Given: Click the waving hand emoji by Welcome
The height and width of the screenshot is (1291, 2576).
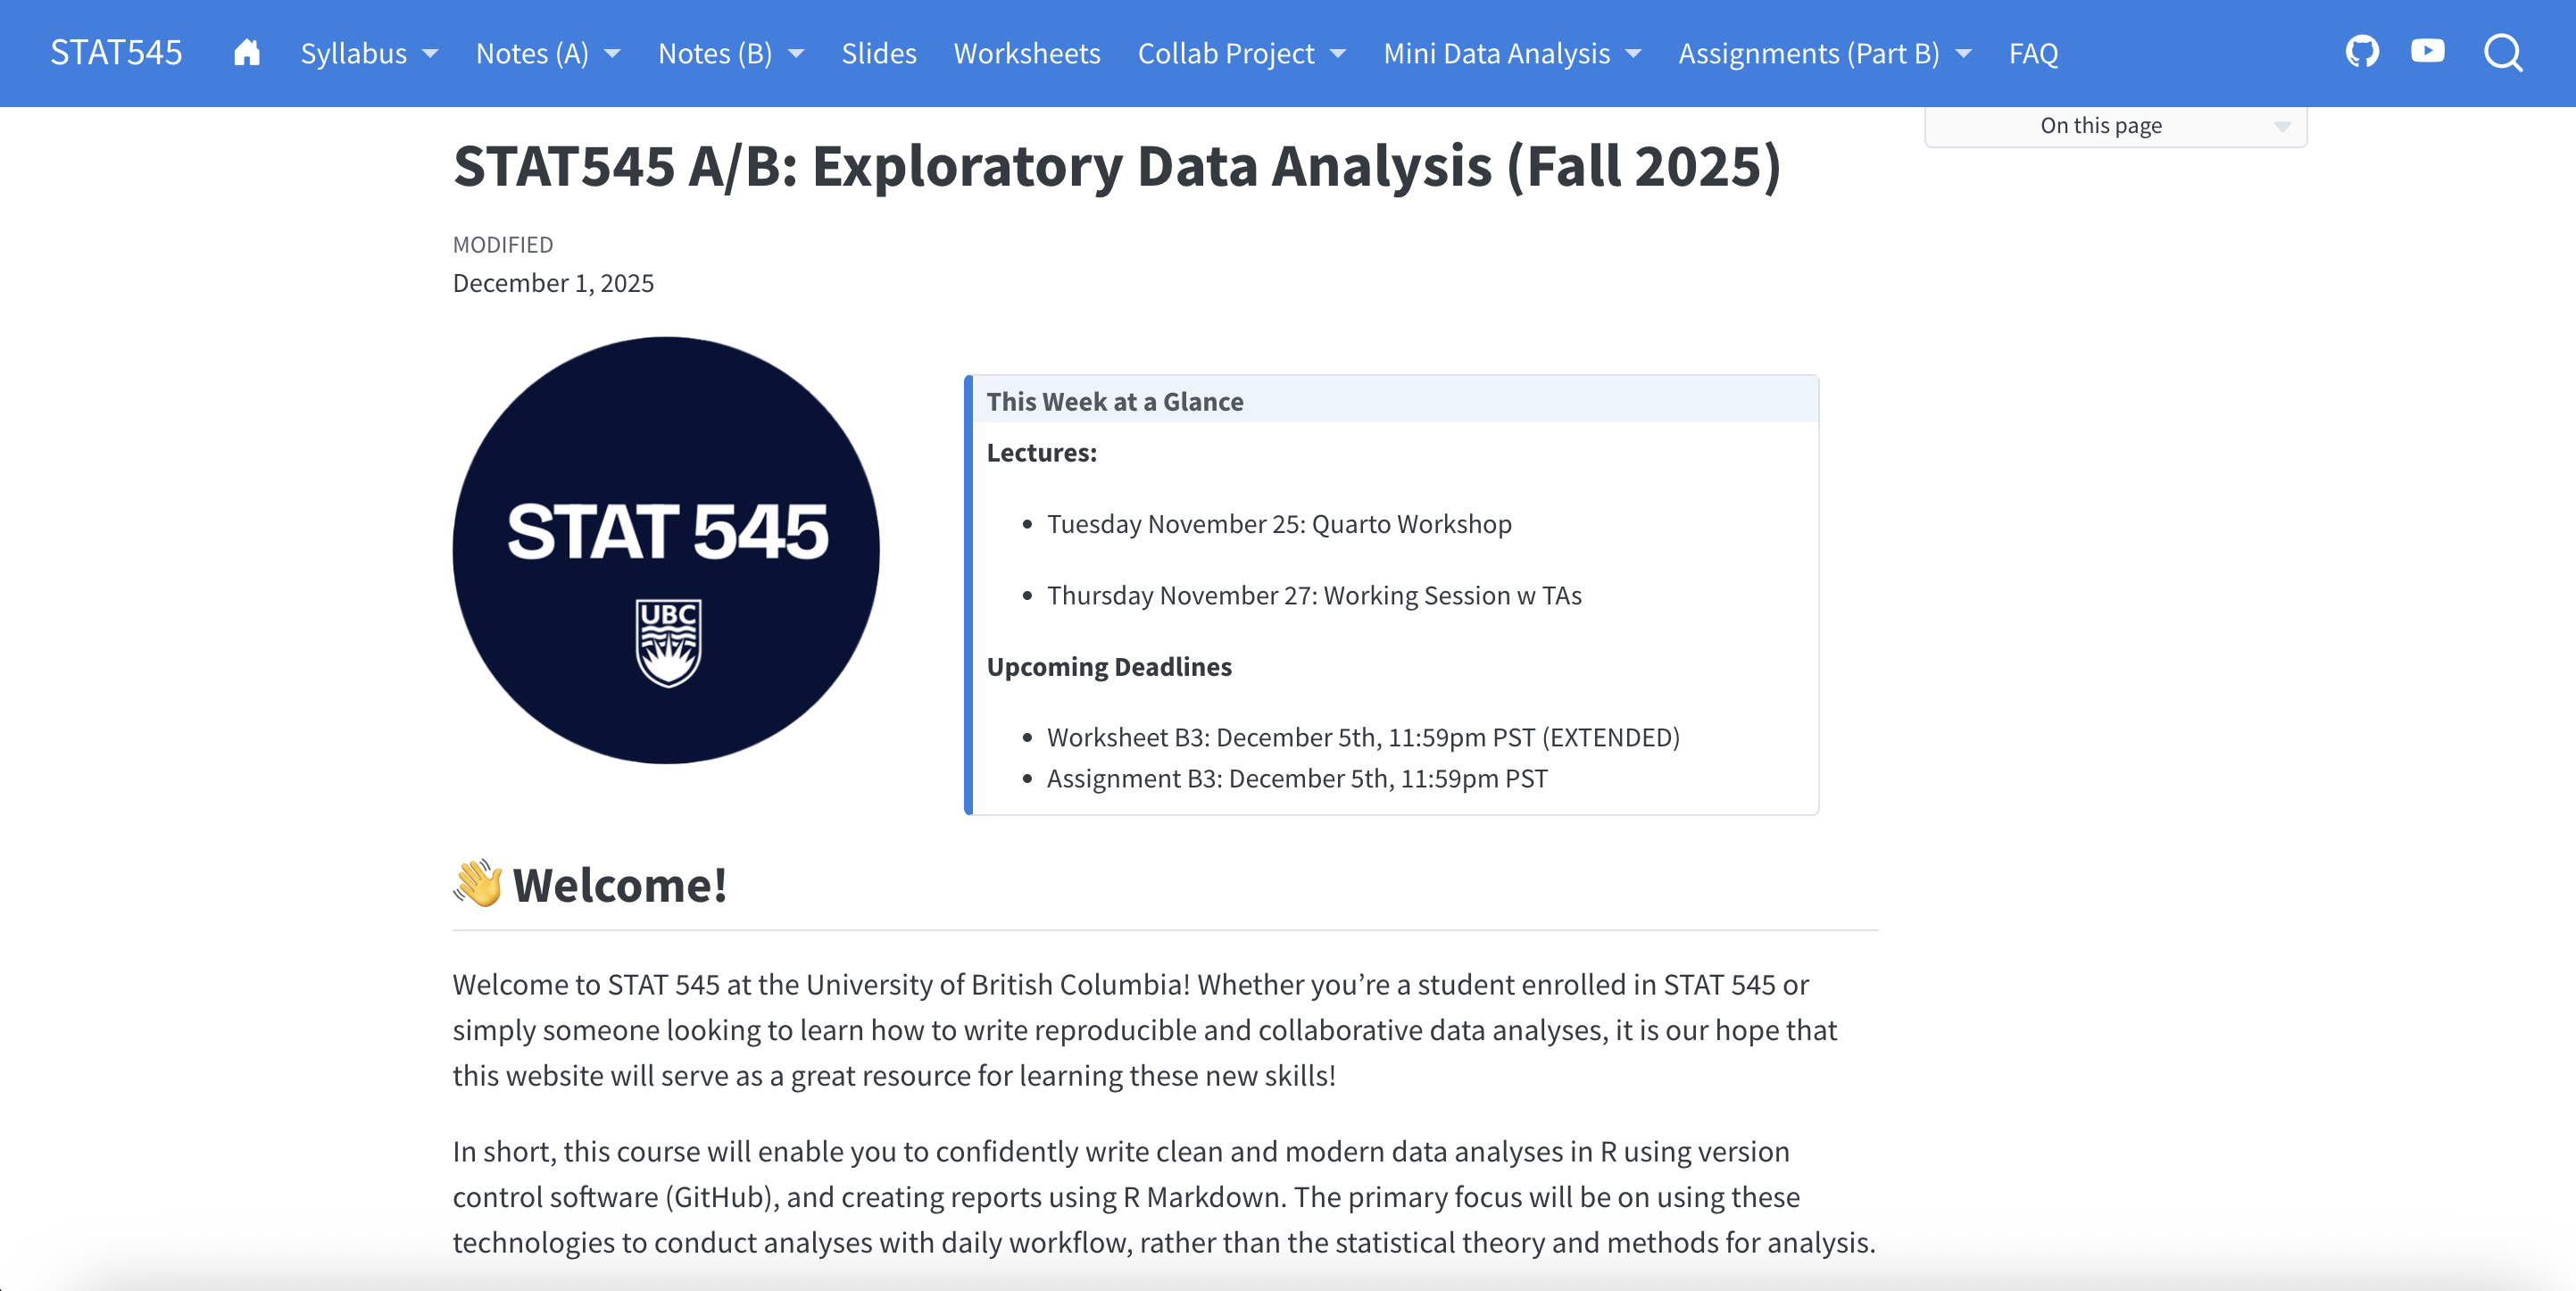Looking at the screenshot, I should point(478,884).
